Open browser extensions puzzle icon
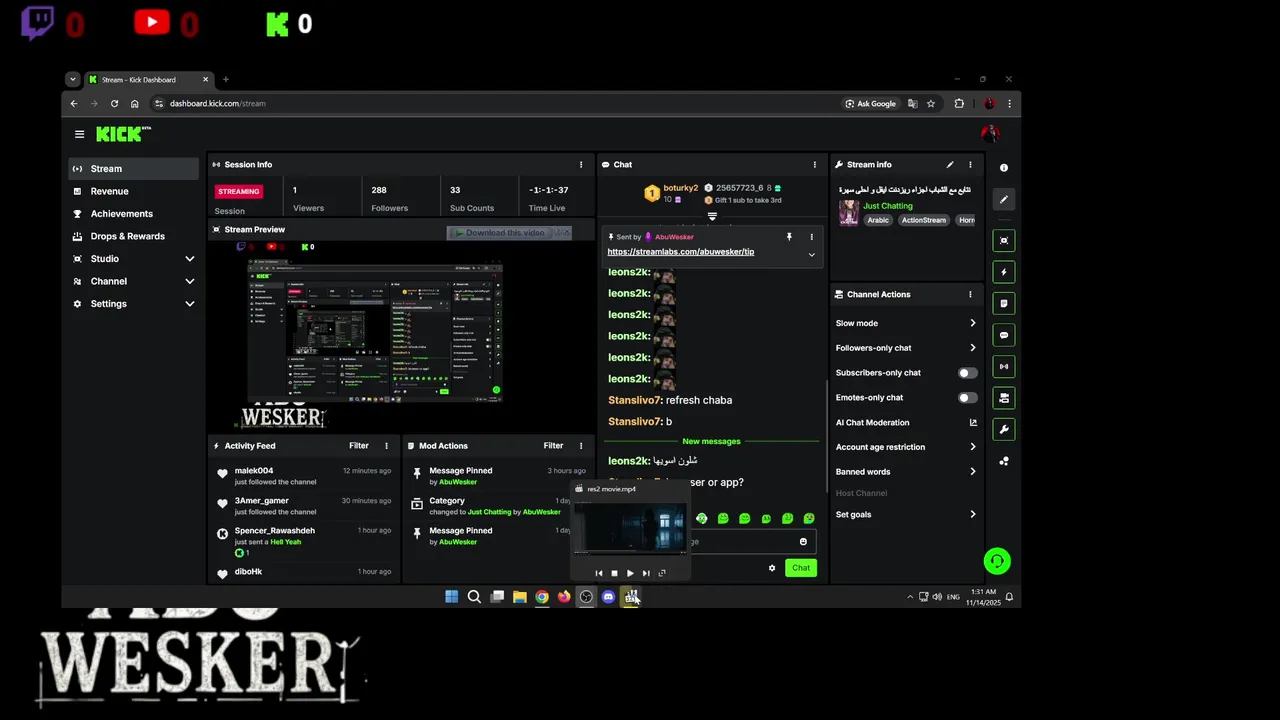The width and height of the screenshot is (1280, 720). click(x=959, y=104)
